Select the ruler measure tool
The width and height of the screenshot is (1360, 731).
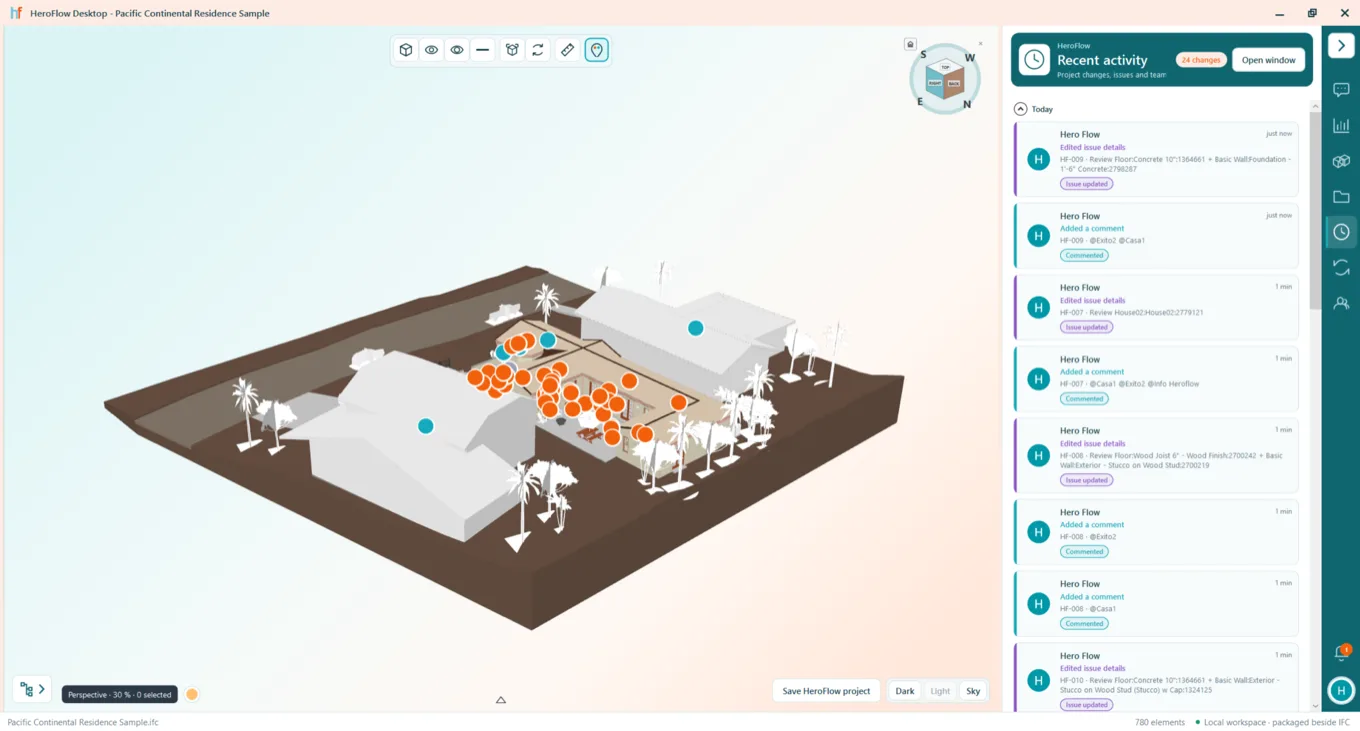click(567, 50)
